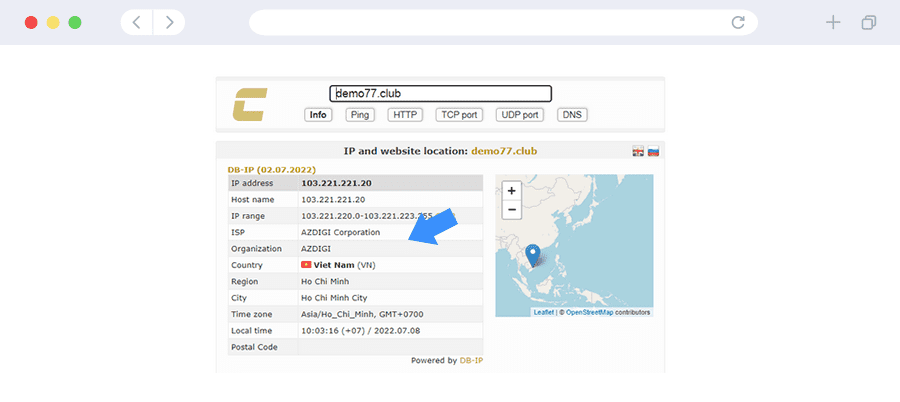Open the OpenStreetMap attribution link
The height and width of the screenshot is (402, 900).
589,312
